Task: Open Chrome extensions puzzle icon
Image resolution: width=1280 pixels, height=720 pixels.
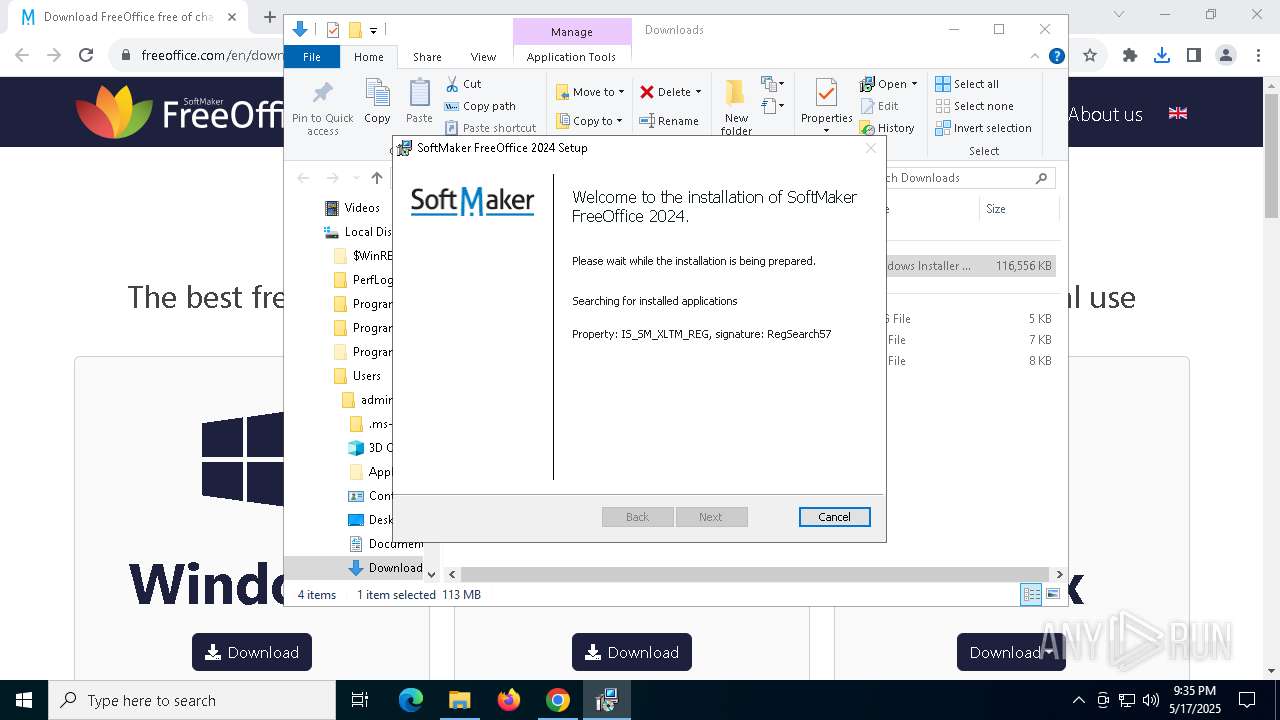Action: click(x=1130, y=56)
